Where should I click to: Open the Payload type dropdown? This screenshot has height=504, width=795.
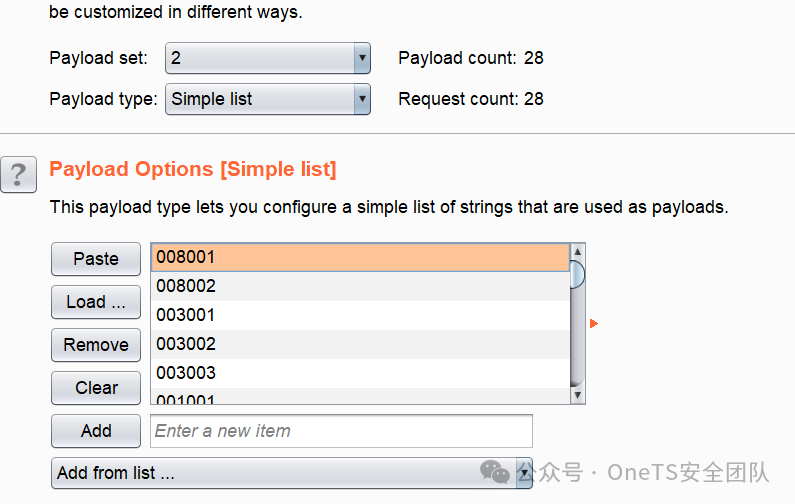(x=267, y=99)
